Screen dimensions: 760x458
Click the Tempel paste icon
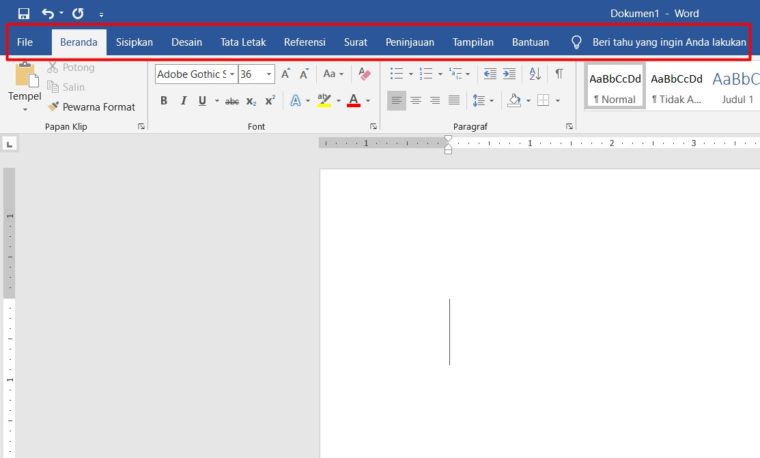coord(25,76)
